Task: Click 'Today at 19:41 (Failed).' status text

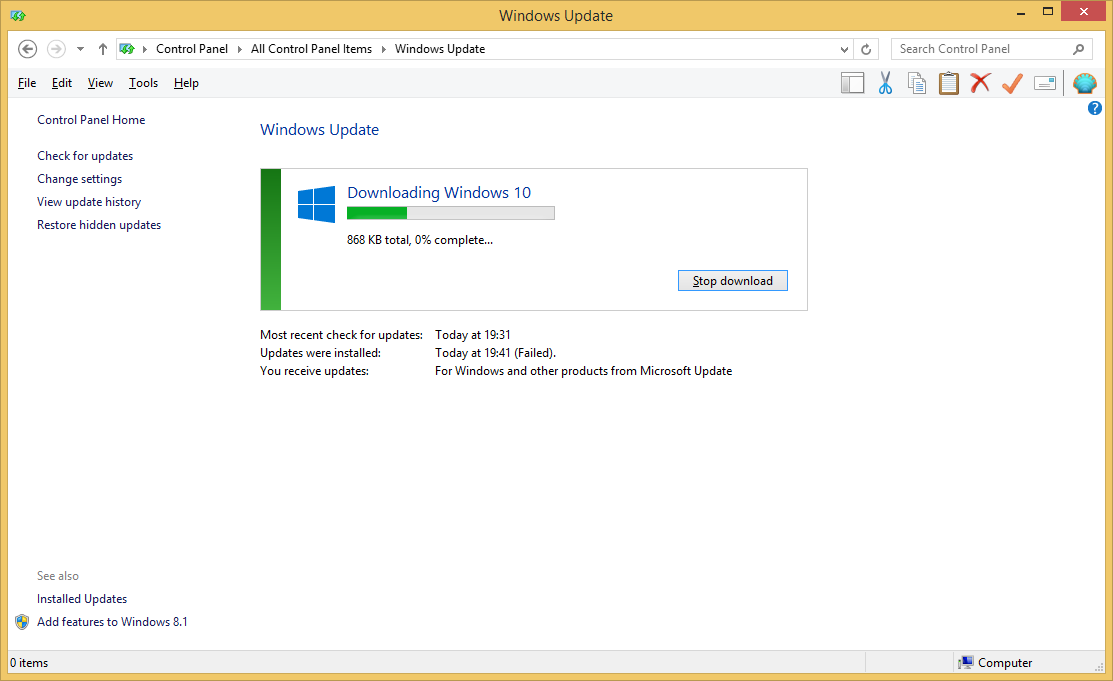Action: pyautogui.click(x=495, y=353)
